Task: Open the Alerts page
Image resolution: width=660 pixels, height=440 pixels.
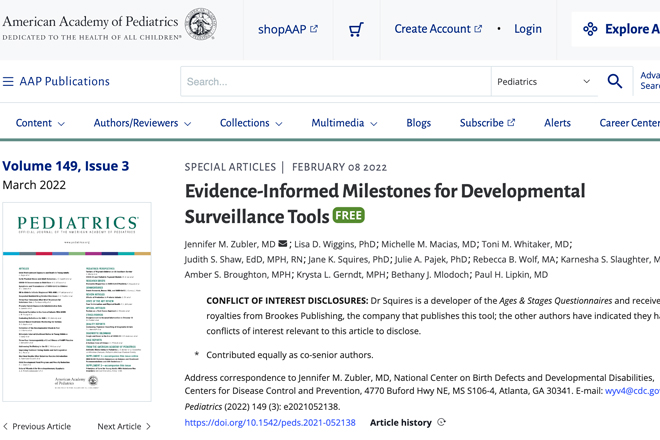Action: pos(557,123)
